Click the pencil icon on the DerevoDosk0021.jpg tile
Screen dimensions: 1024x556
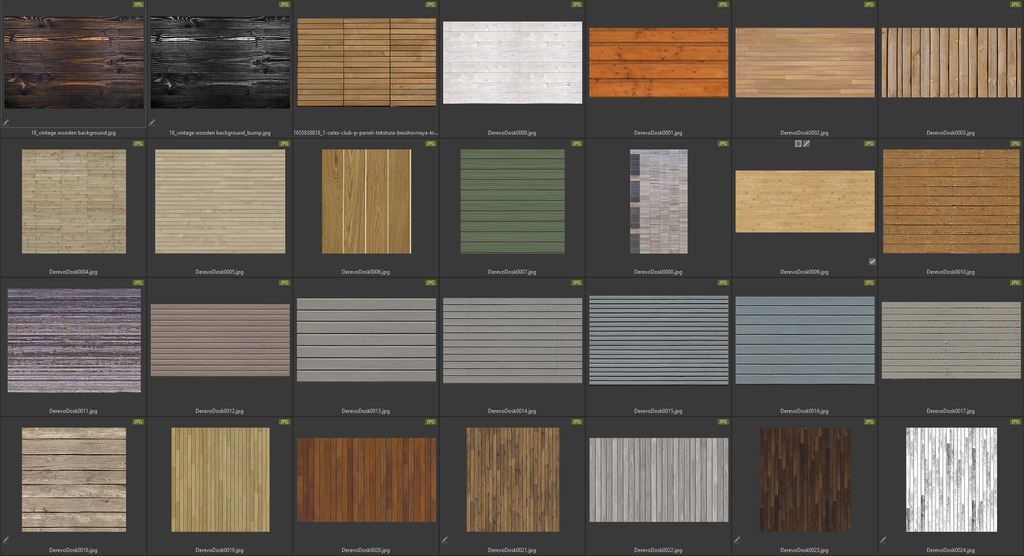click(445, 540)
